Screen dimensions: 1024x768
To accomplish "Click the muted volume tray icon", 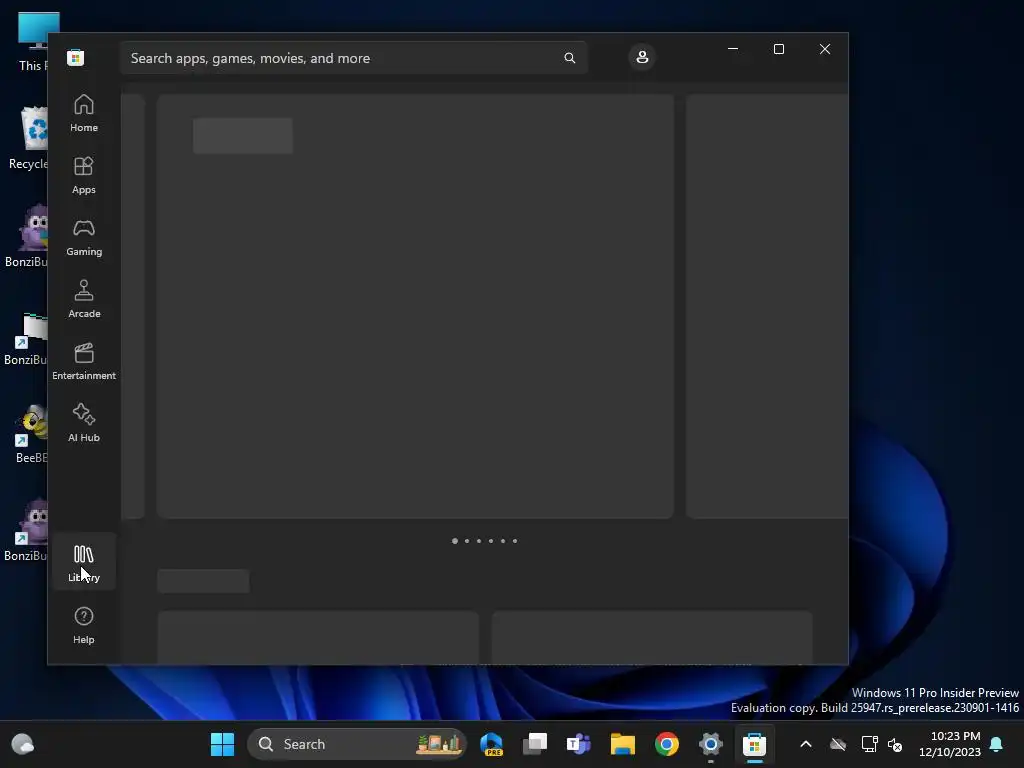I will pyautogui.click(x=895, y=744).
